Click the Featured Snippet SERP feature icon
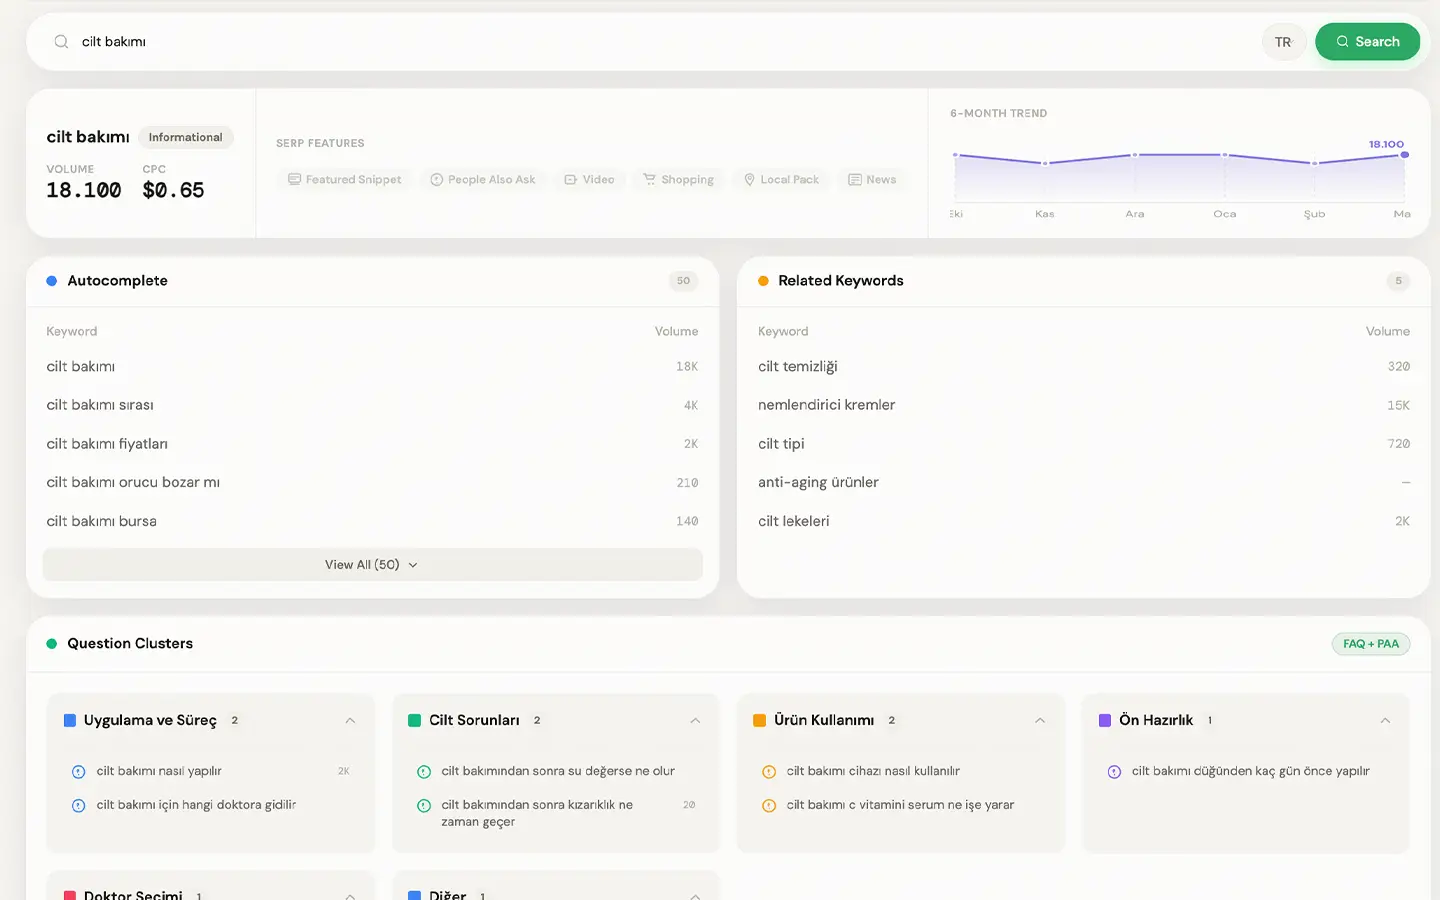The image size is (1440, 900). click(x=294, y=180)
